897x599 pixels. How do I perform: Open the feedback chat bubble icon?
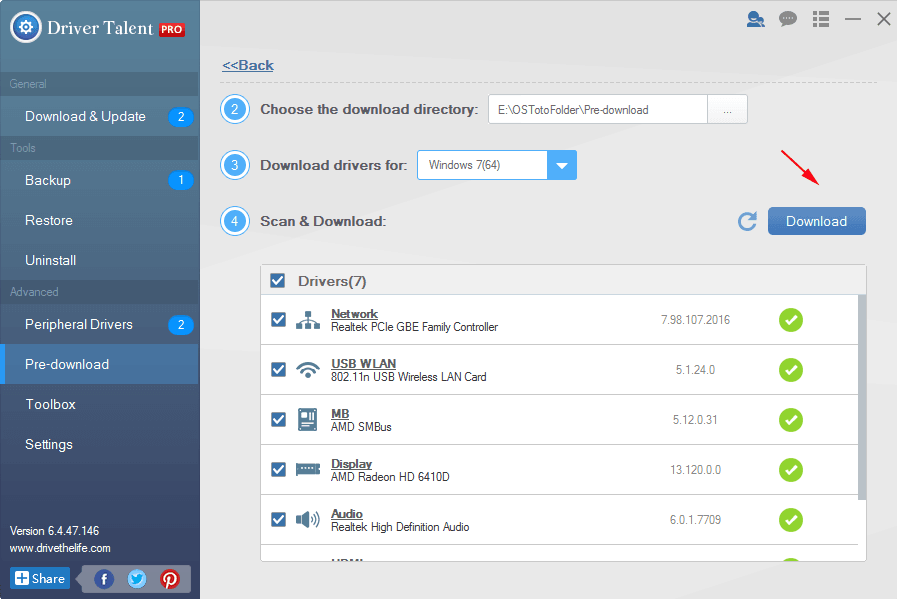[788, 19]
